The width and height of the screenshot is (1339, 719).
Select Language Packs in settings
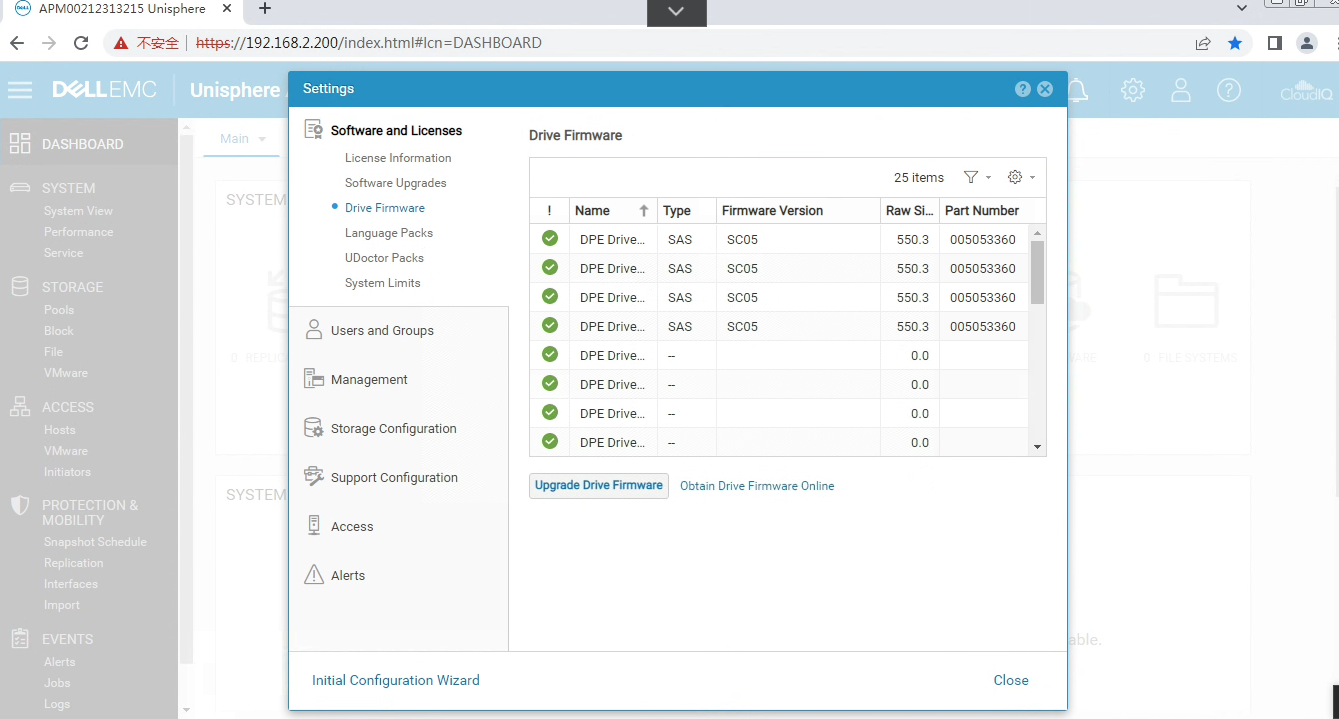click(389, 233)
